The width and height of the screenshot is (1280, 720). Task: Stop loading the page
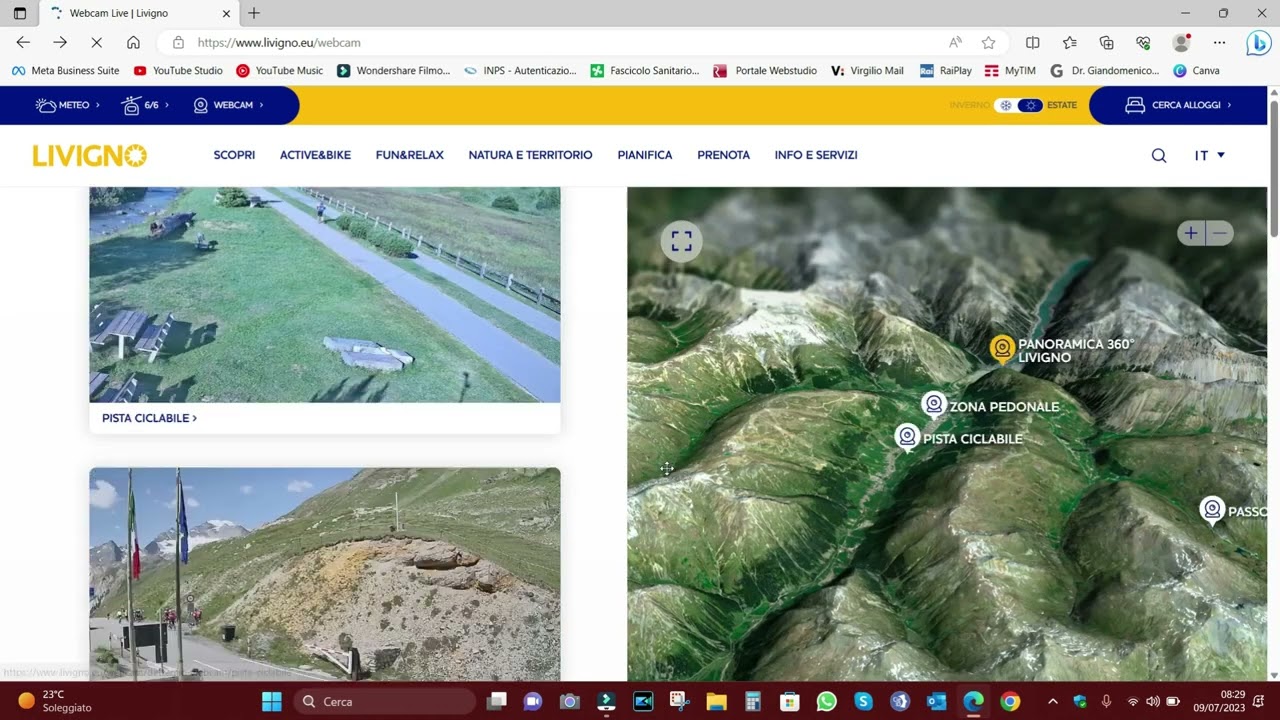tap(96, 42)
